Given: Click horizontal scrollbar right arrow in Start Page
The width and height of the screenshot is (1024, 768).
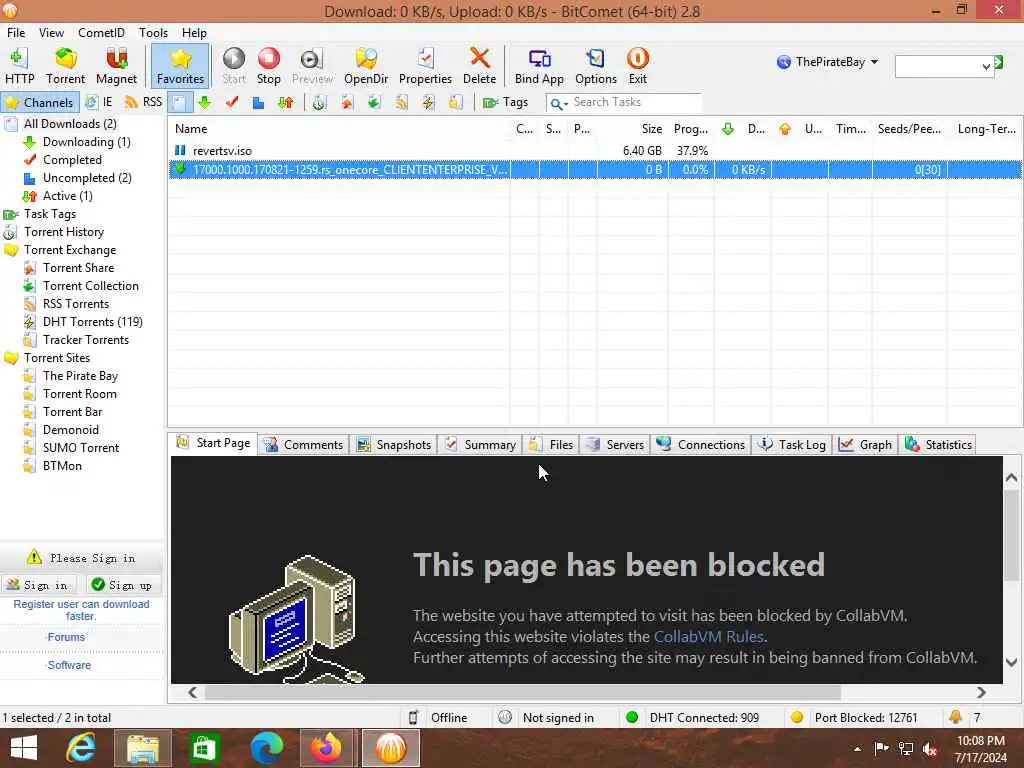Looking at the screenshot, I should point(981,692).
